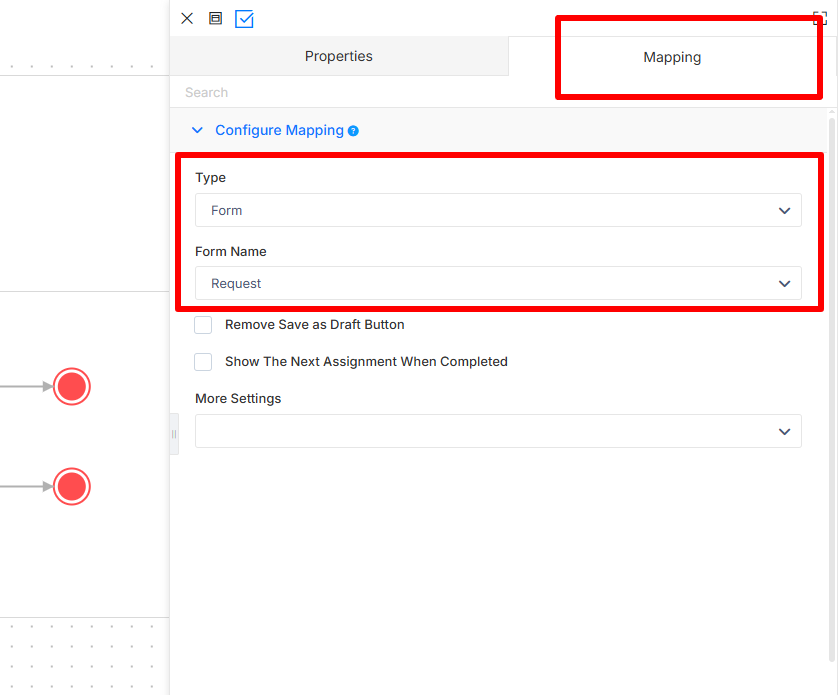Select the upper red end event circle
The image size is (839, 695).
coord(72,386)
